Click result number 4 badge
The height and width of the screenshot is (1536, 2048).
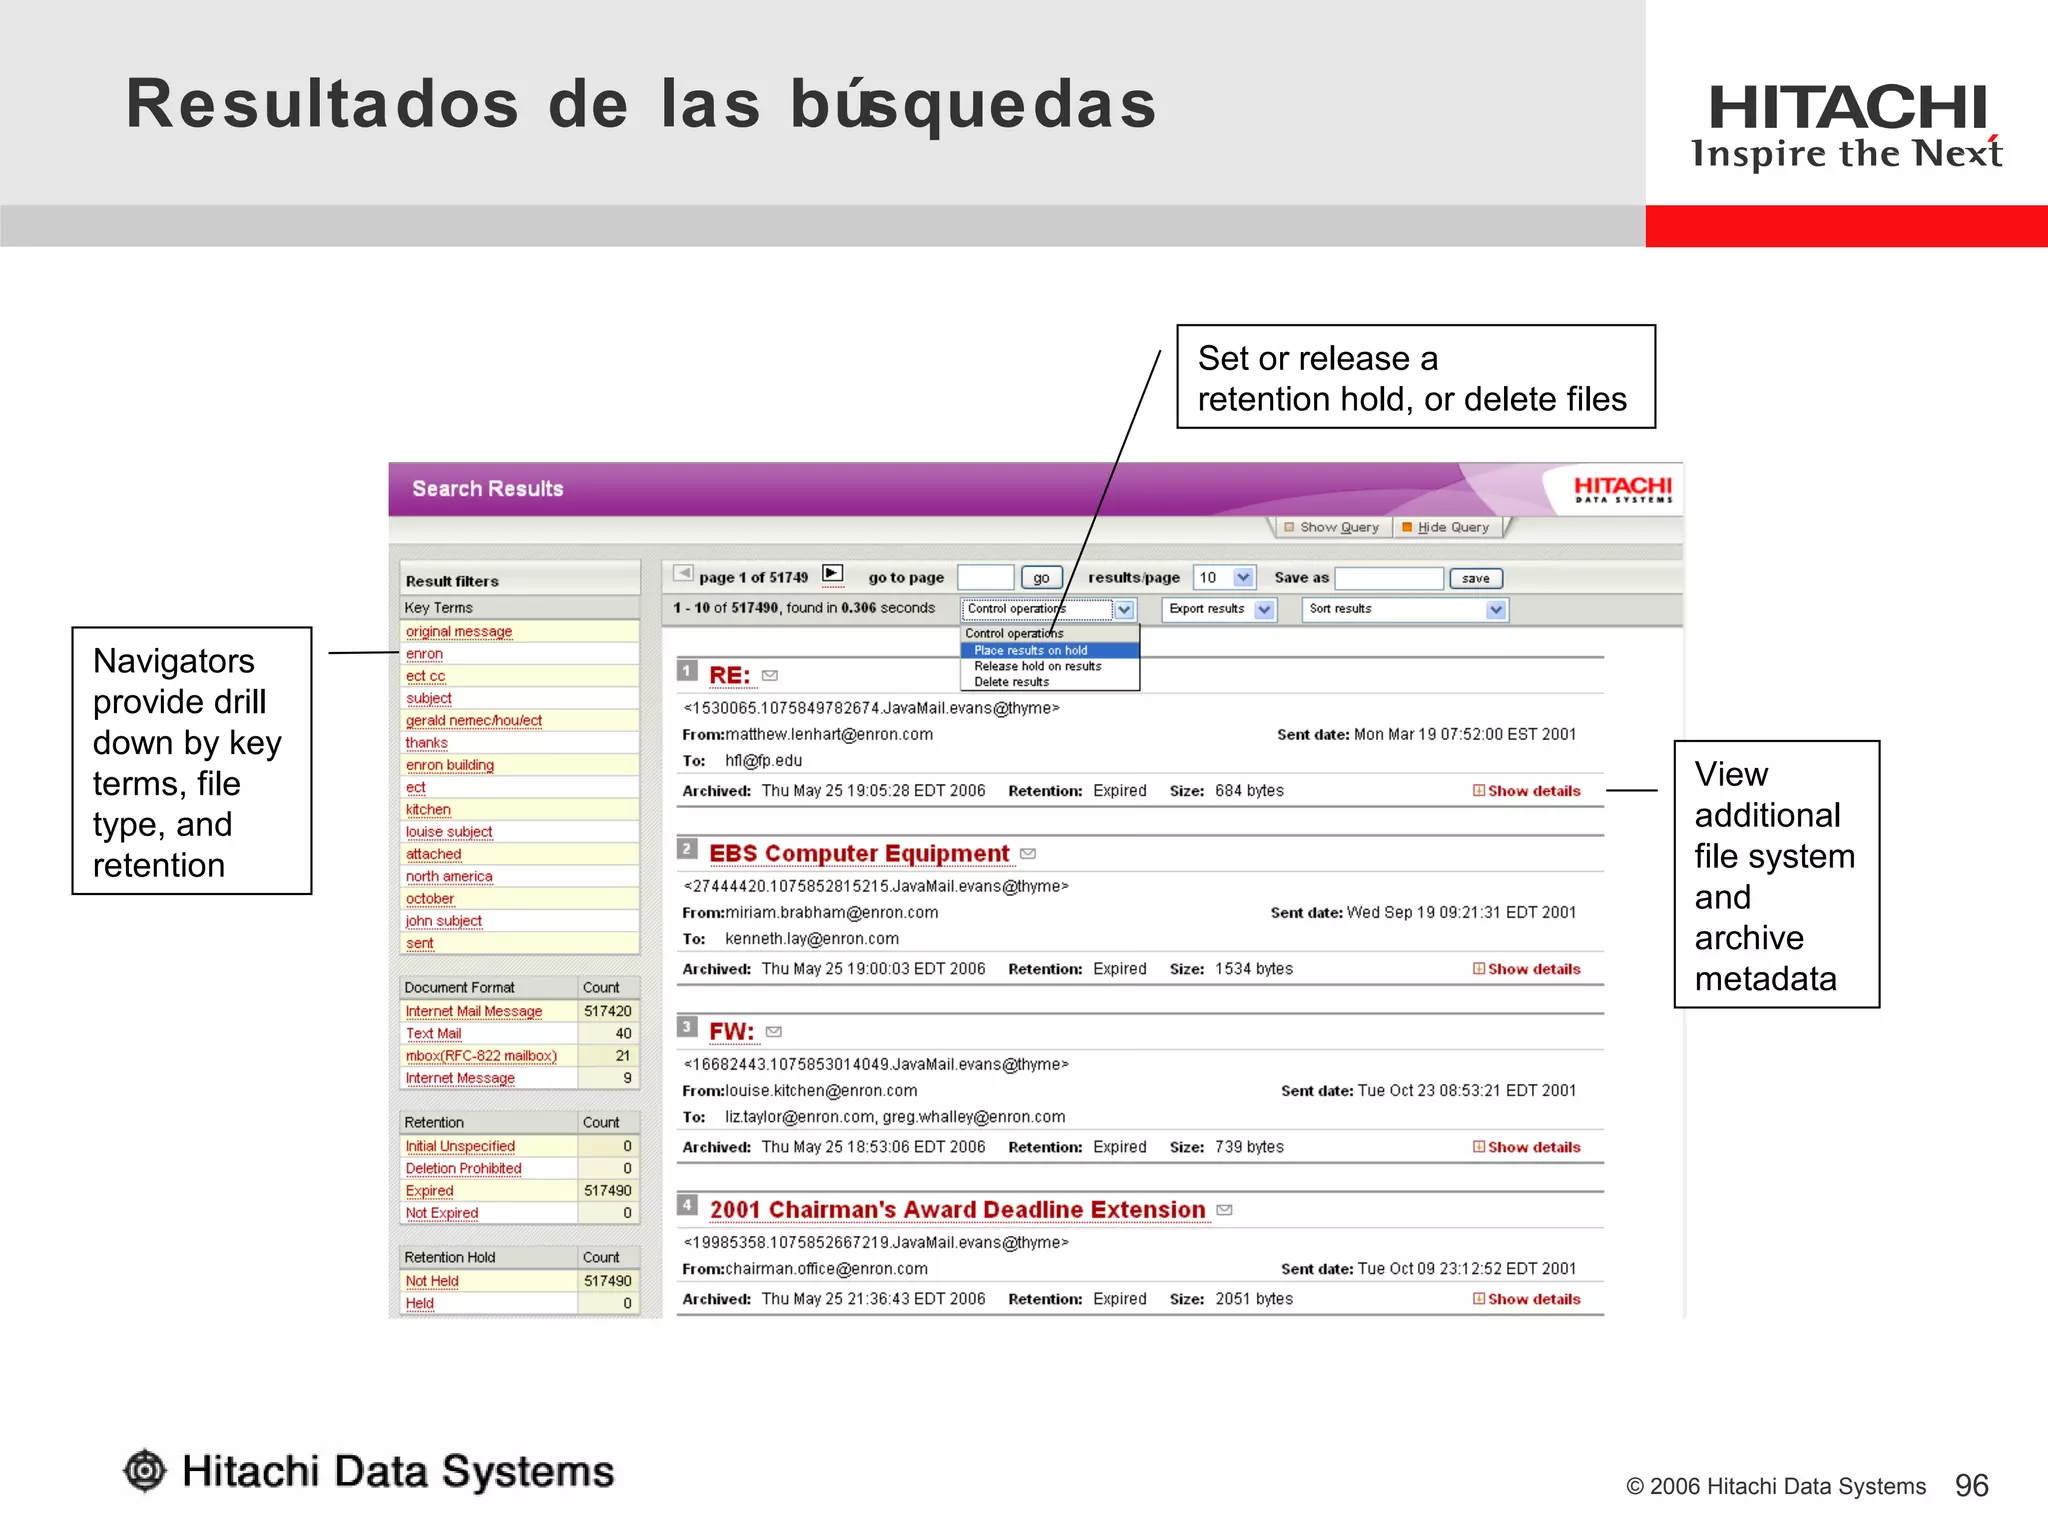687,1205
